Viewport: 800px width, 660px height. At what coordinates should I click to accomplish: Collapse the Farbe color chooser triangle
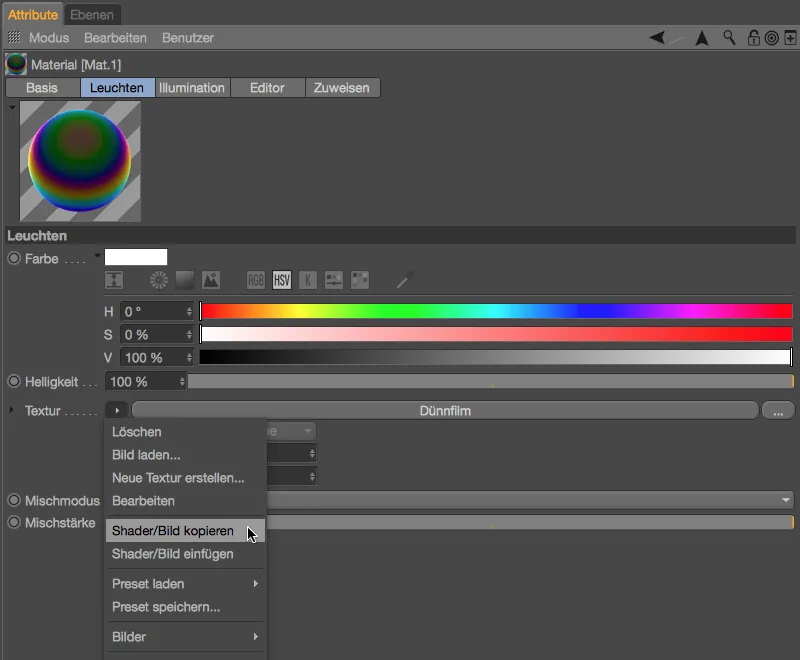97,256
